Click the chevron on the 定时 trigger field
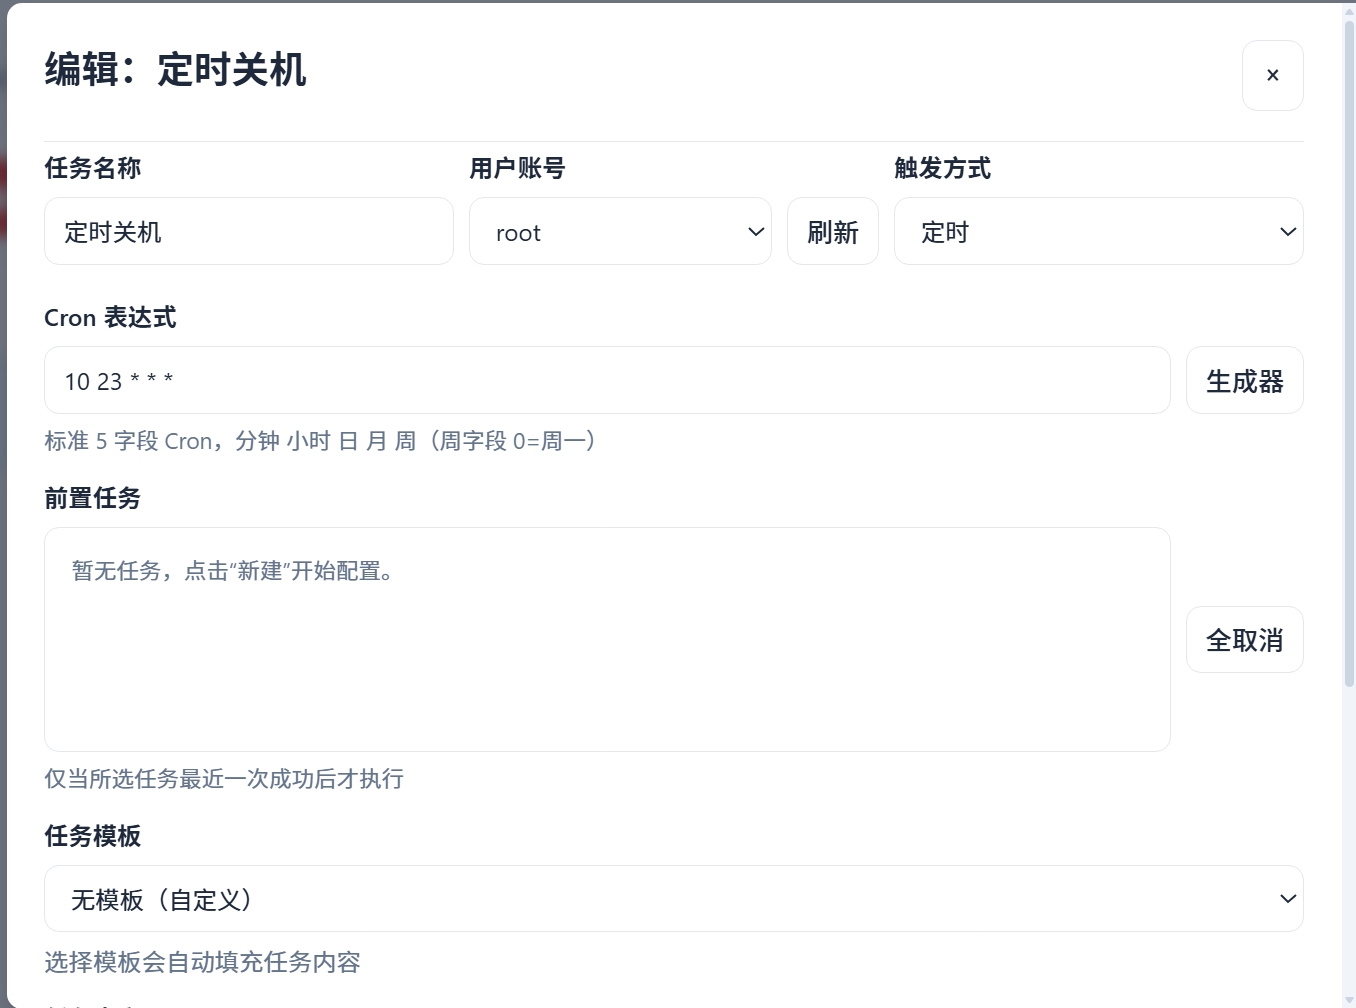Image resolution: width=1356 pixels, height=1008 pixels. pos(1288,231)
